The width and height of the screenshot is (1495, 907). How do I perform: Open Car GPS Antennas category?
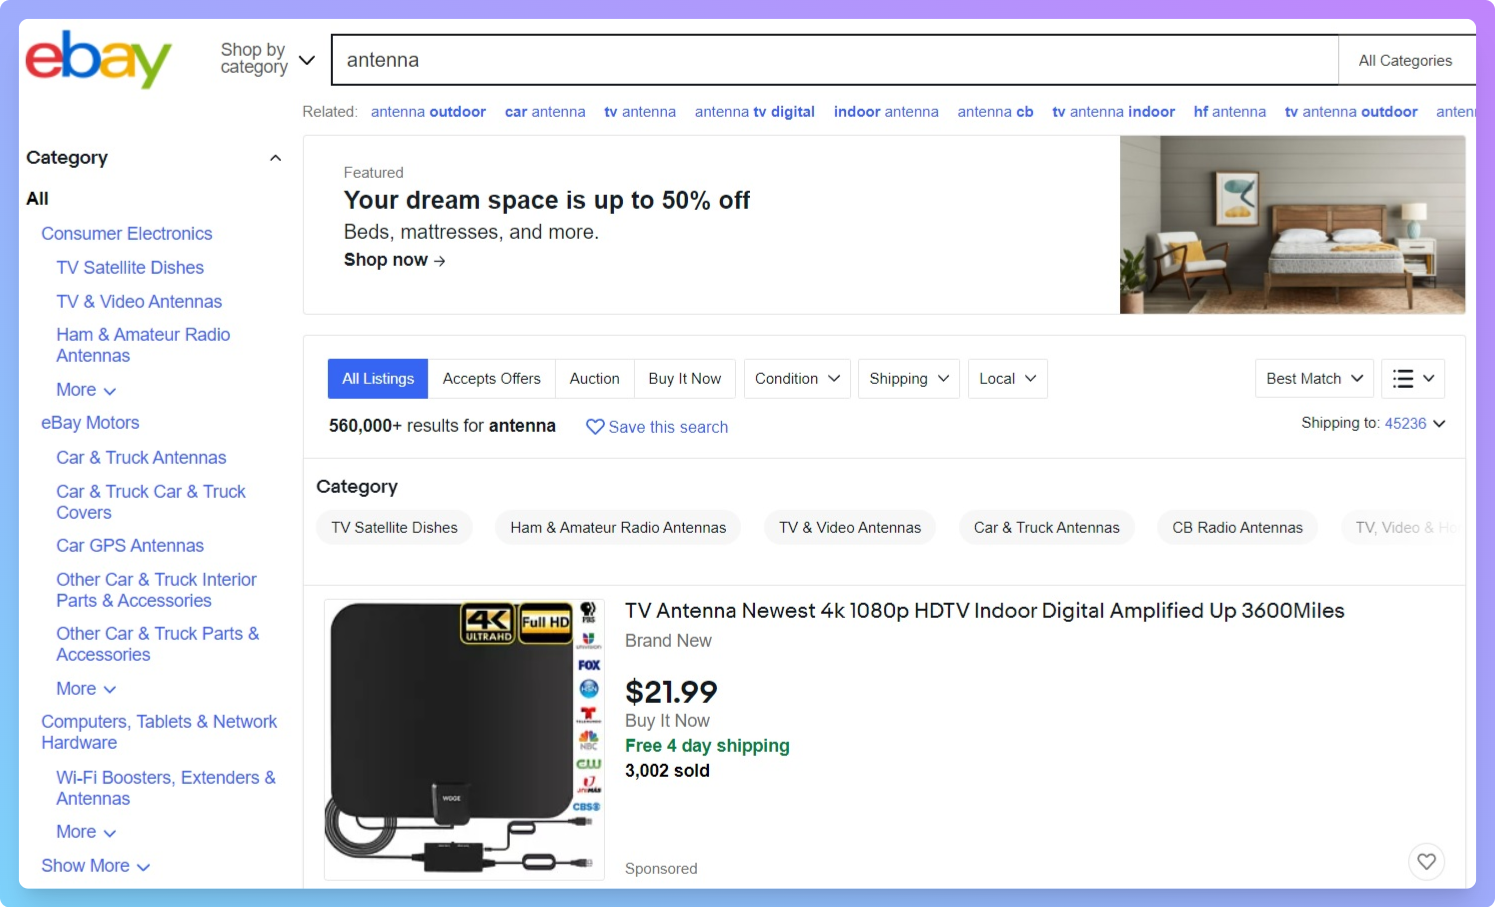[x=130, y=546]
